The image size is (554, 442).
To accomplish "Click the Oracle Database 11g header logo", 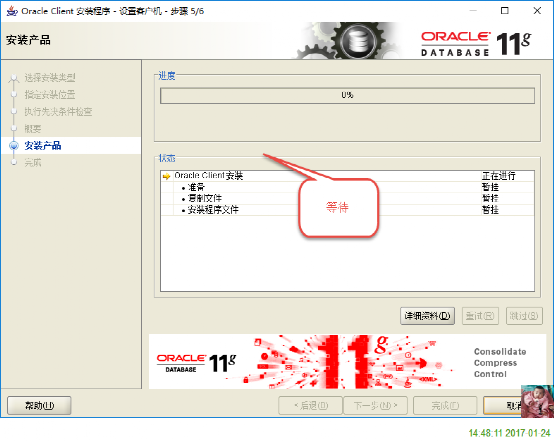I will point(476,44).
